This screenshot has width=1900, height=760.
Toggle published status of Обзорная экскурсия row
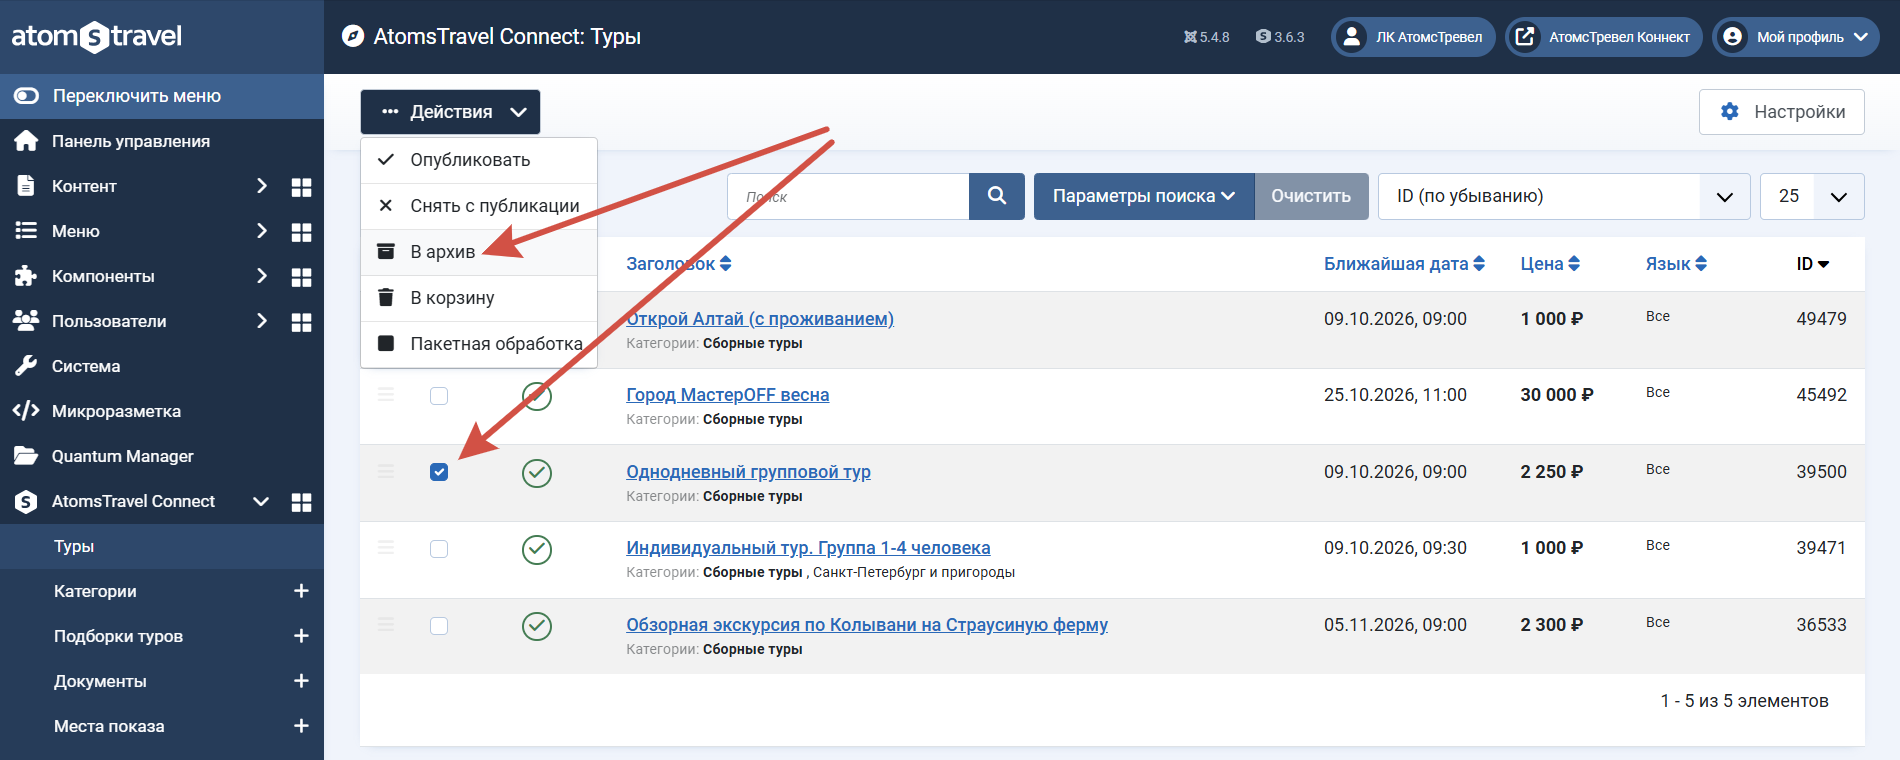537,626
